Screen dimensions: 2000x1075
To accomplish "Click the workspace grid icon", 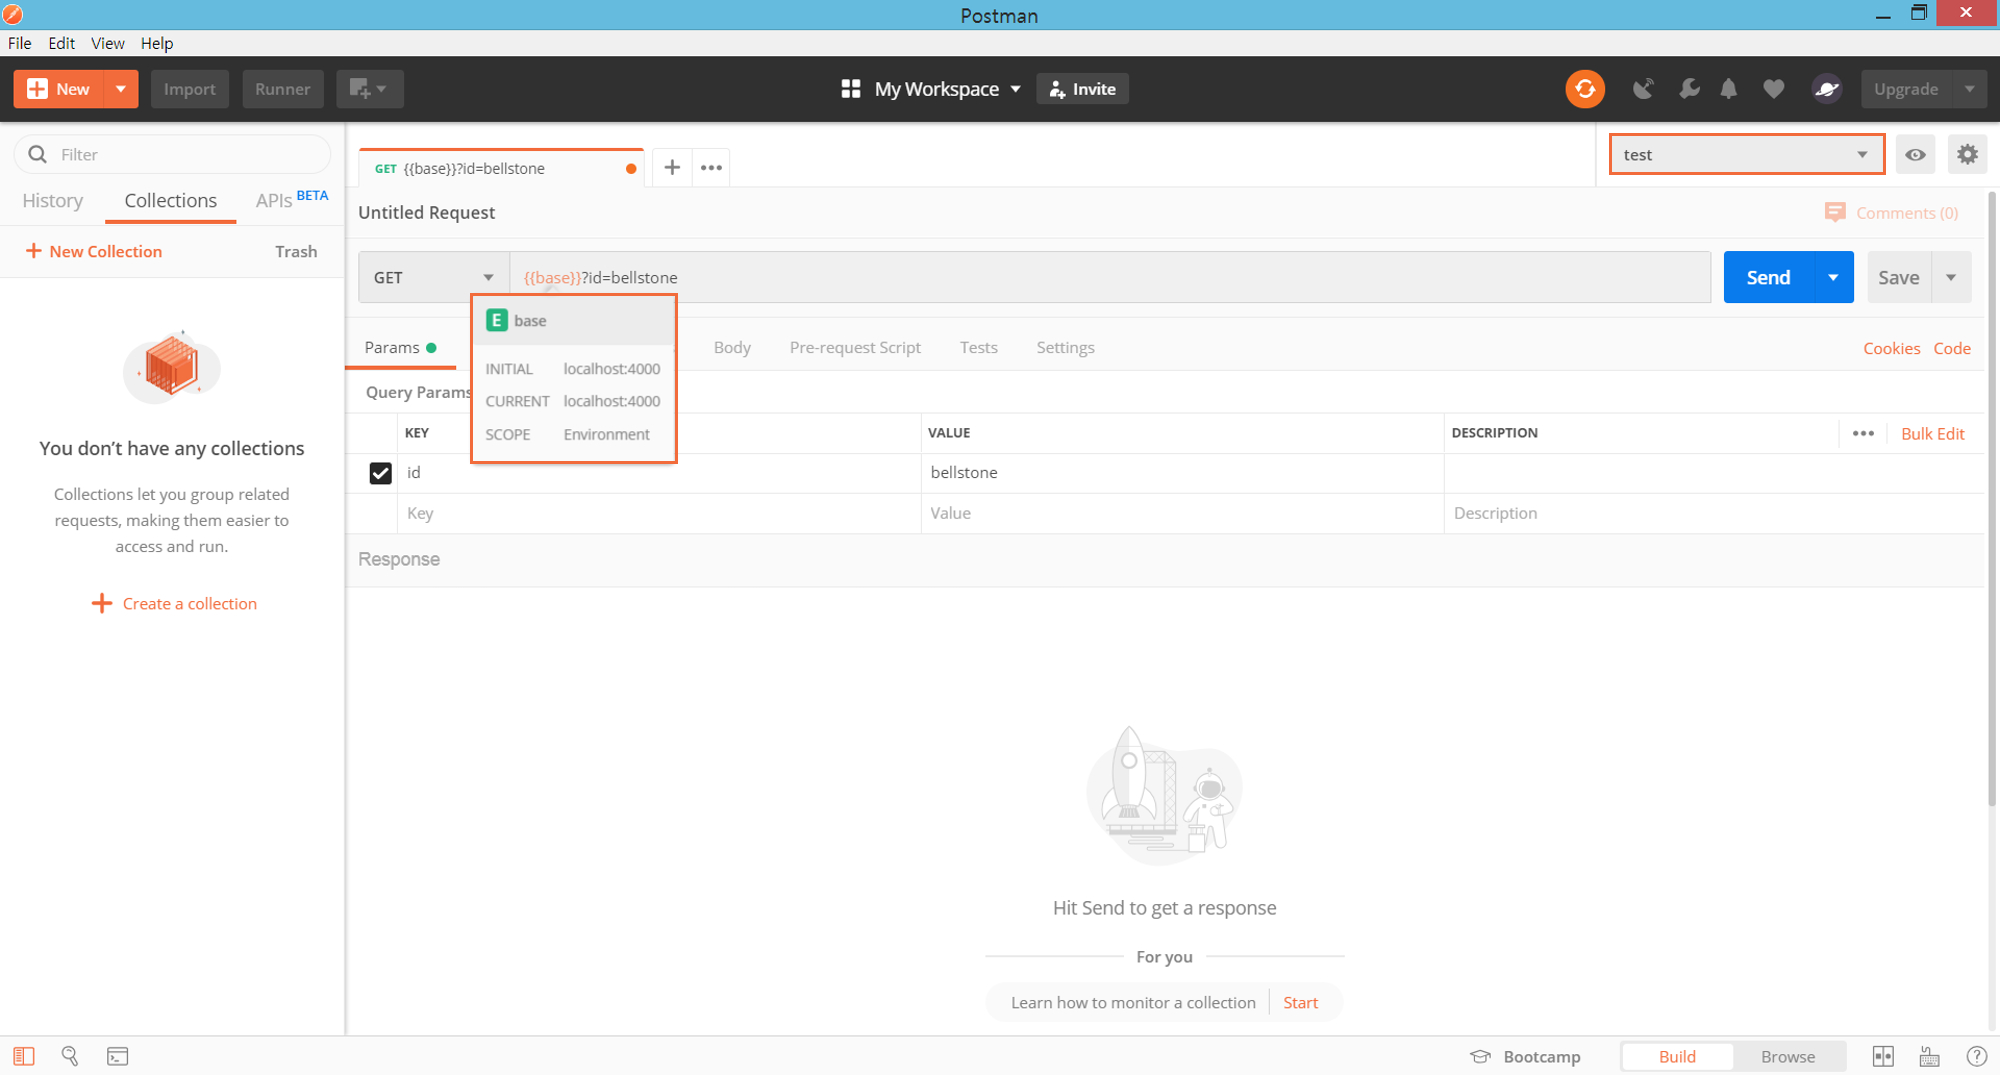I will (x=851, y=89).
